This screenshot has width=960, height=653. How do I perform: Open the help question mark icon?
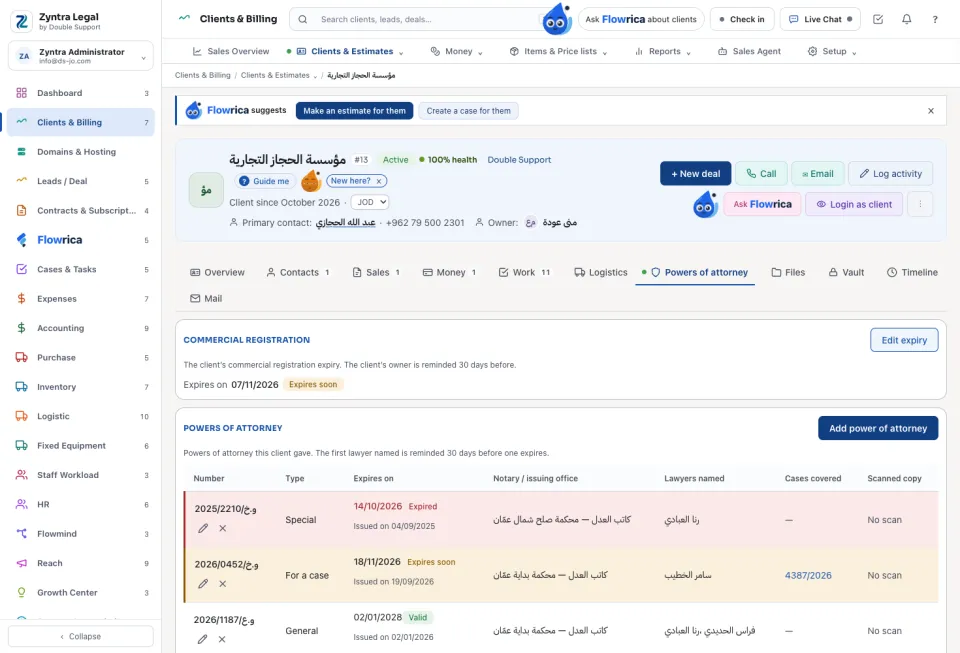[x=935, y=19]
